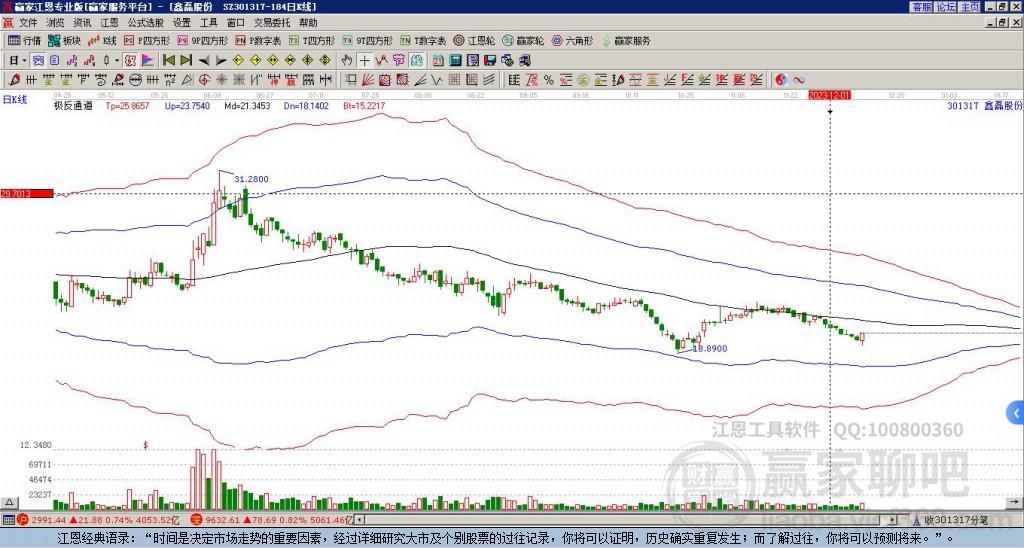Click the circle with horizontal lines icon
The height and width of the screenshot is (548, 1024).
point(135,80)
